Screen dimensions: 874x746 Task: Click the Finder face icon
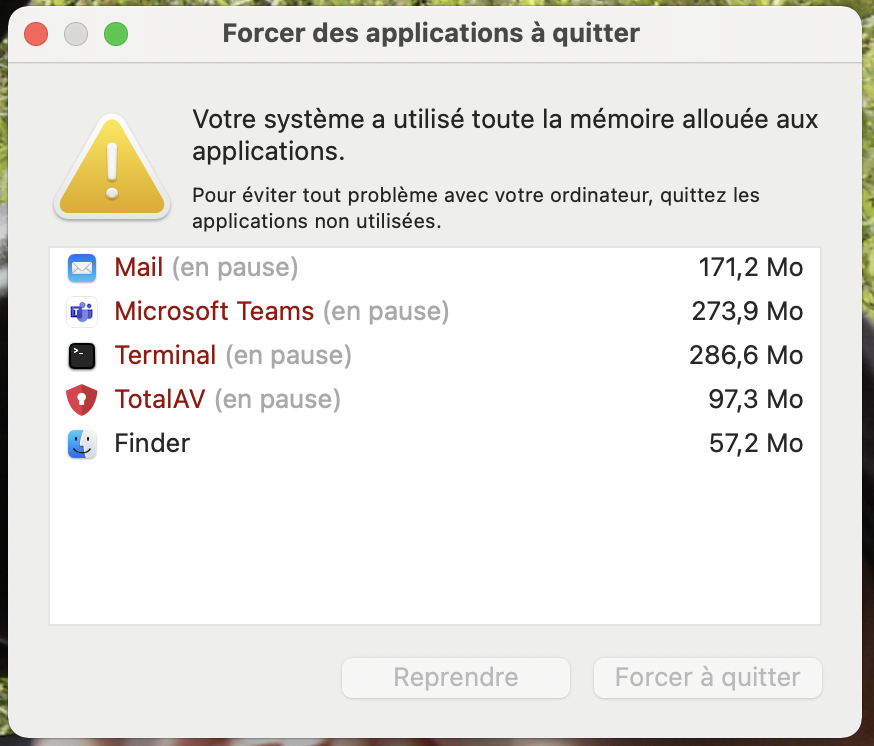coord(82,444)
